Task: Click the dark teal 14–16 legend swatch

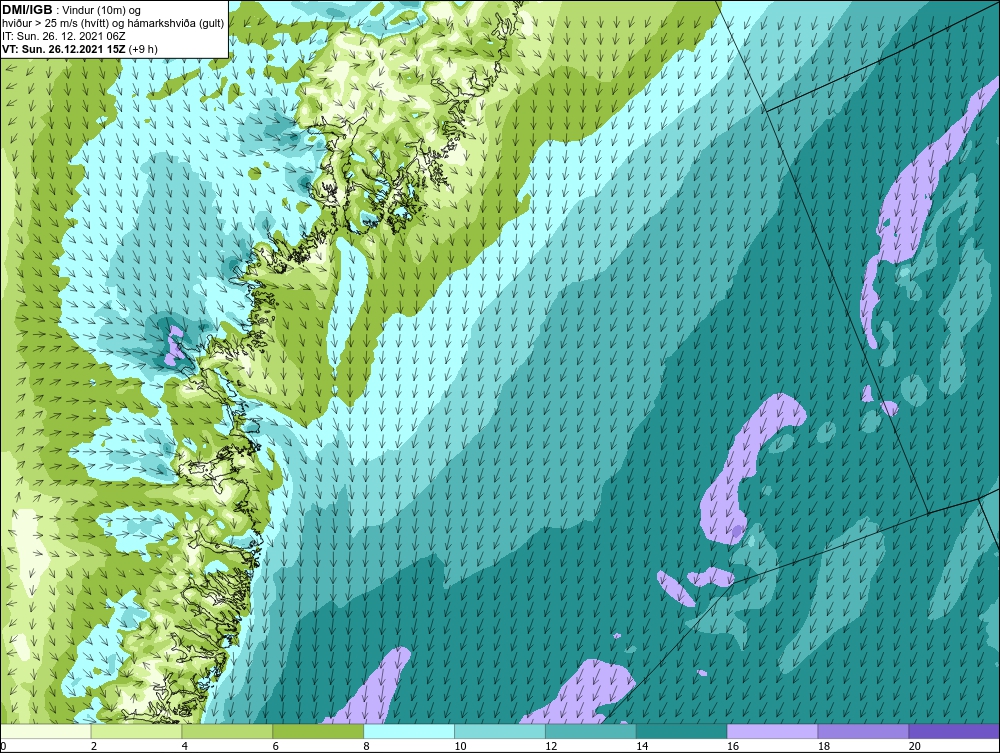Action: tap(681, 731)
